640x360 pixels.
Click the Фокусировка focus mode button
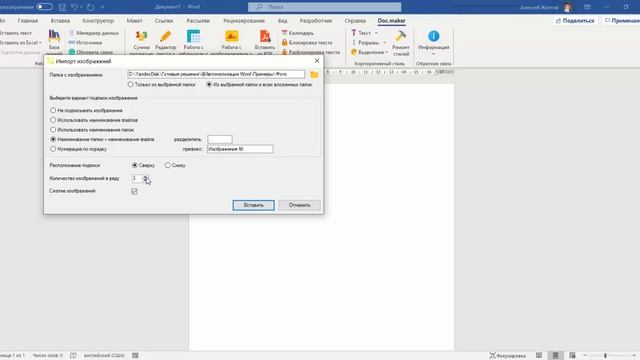[507, 356]
